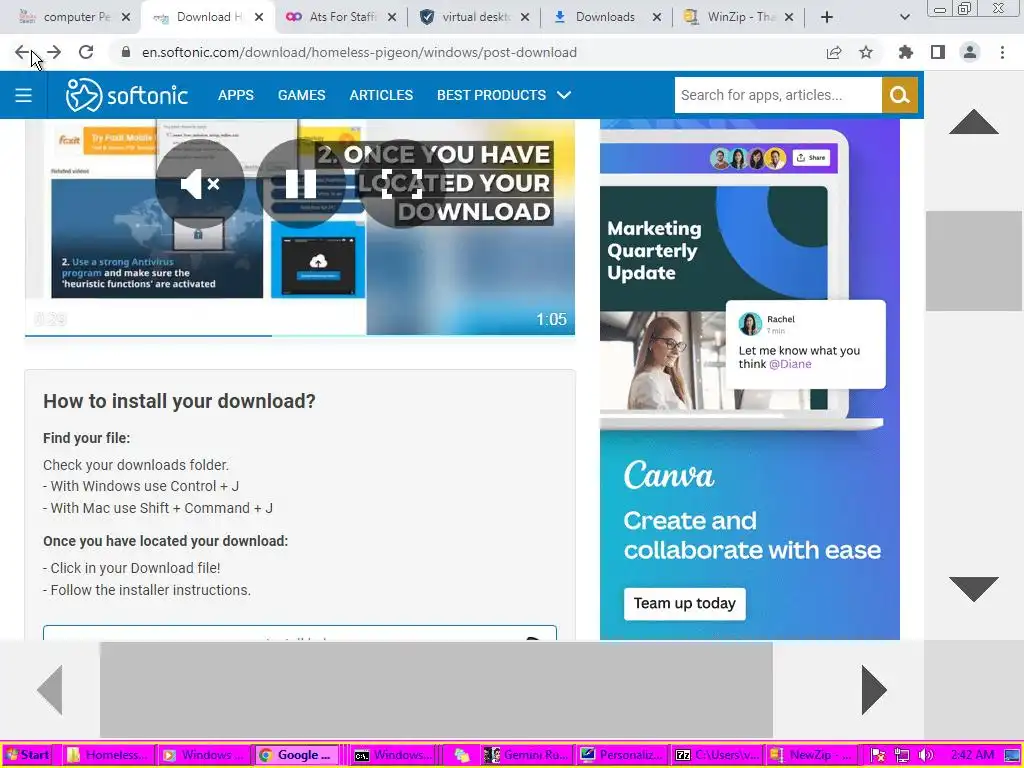Open the Windows Start menu
Image resolution: width=1024 pixels, height=768 pixels.
(x=27, y=755)
